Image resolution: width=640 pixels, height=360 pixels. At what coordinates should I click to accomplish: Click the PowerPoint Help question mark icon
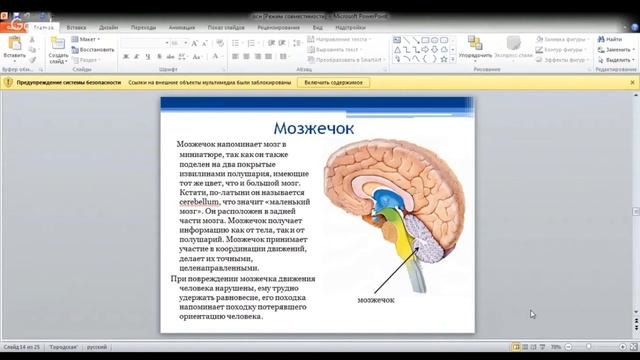point(635,27)
